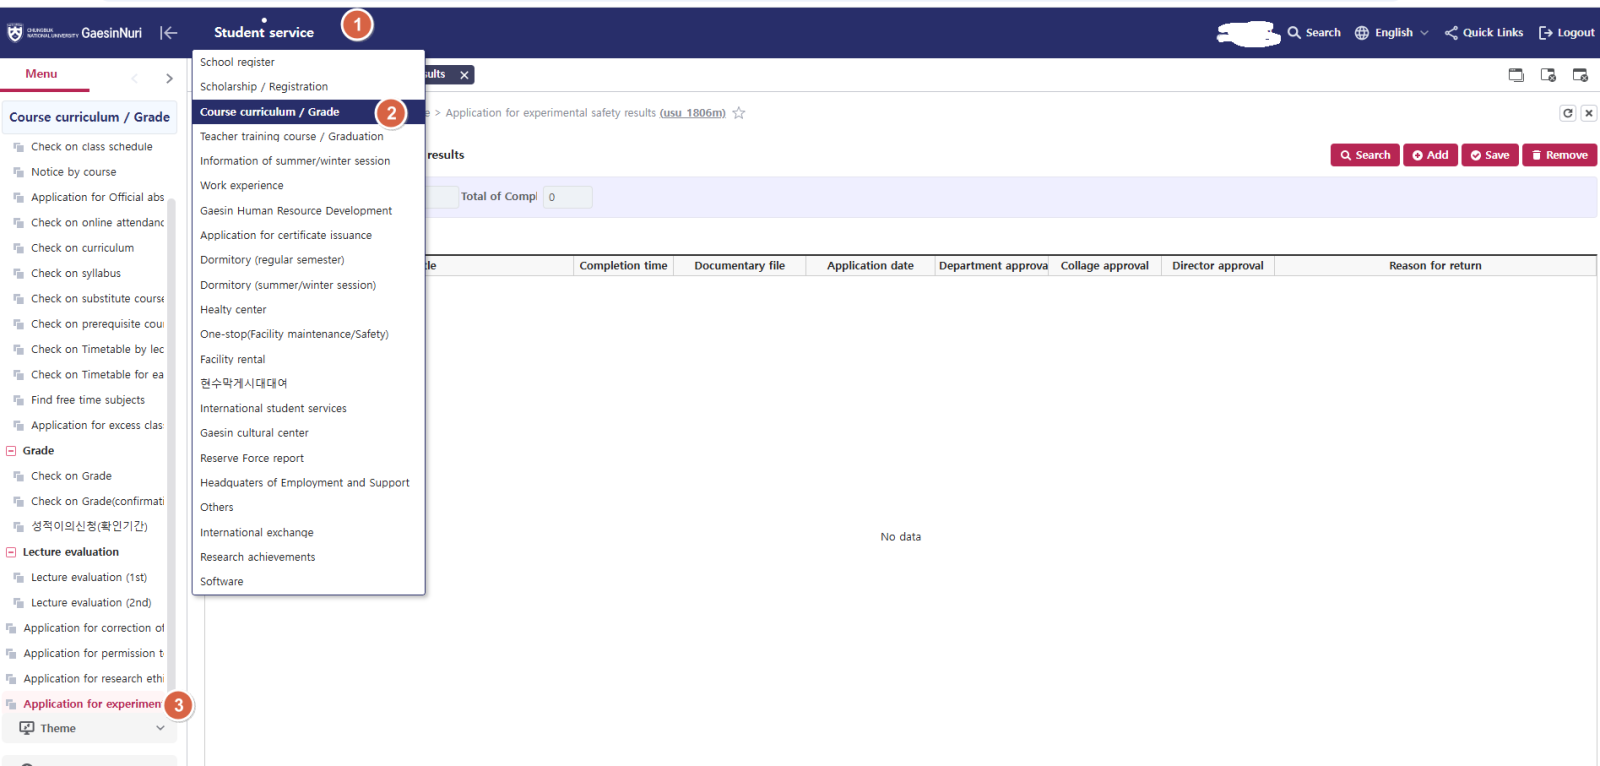This screenshot has height=766, width=1600.
Task: Choose International student services from the menu
Action: tap(308, 409)
